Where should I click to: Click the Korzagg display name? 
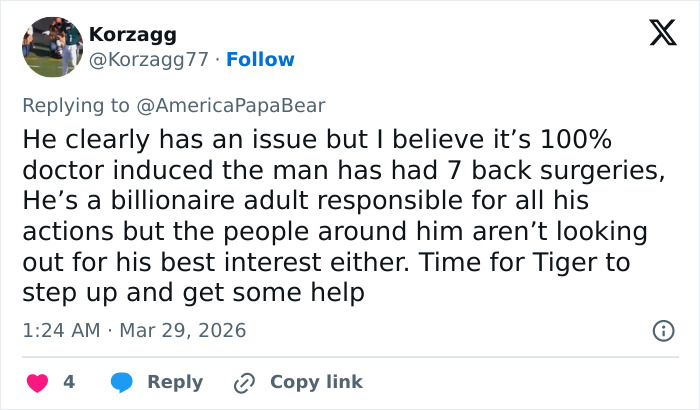click(133, 34)
